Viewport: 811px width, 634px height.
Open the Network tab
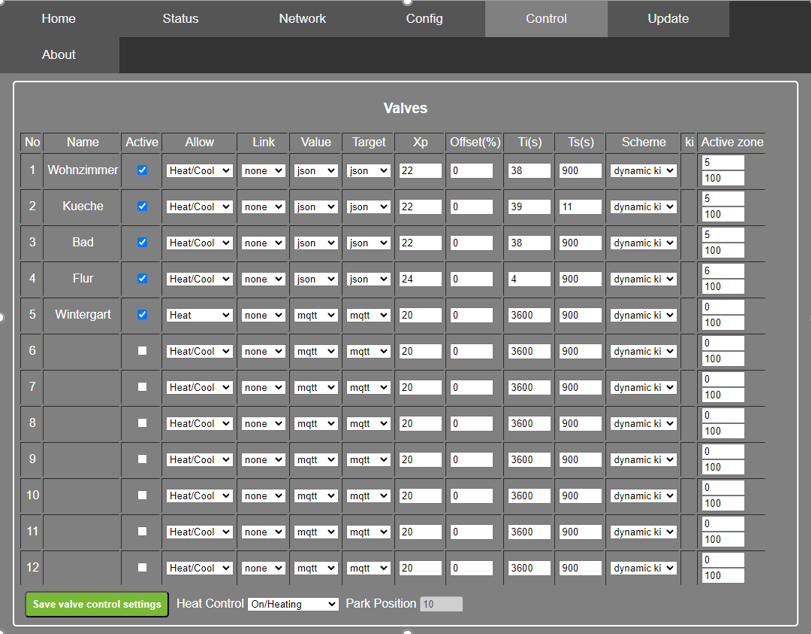303,19
